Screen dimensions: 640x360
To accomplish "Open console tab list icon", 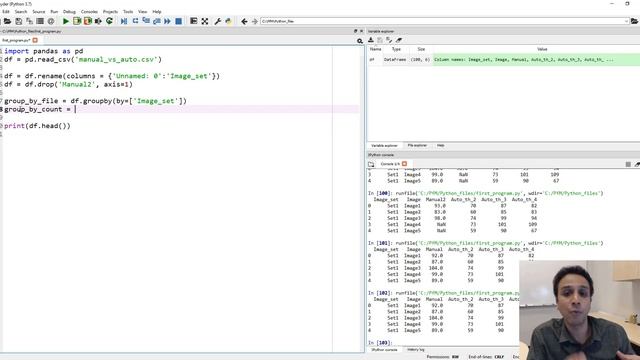I will pyautogui.click(x=371, y=164).
